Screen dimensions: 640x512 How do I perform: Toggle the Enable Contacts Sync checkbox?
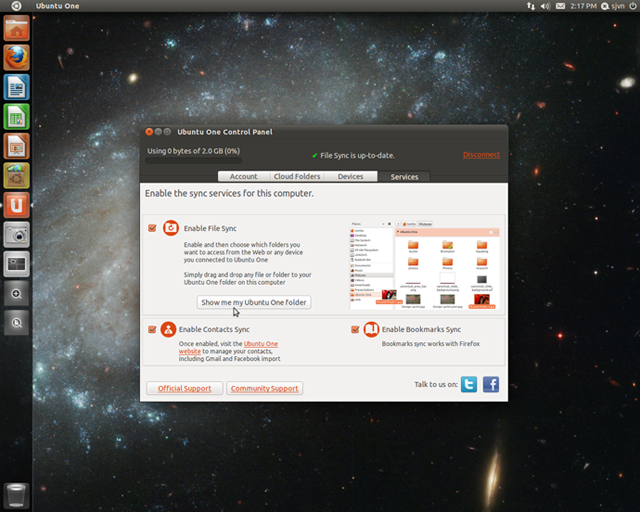click(152, 329)
